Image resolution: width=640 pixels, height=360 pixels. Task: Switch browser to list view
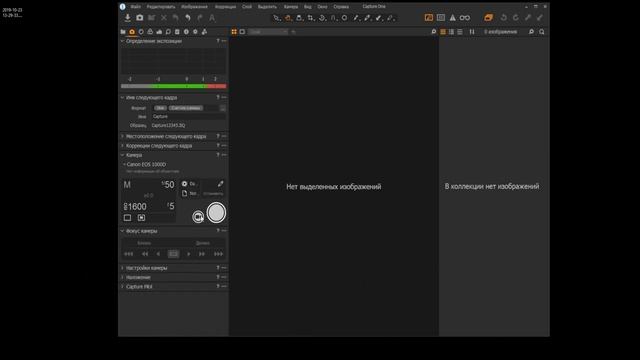pos(460,32)
